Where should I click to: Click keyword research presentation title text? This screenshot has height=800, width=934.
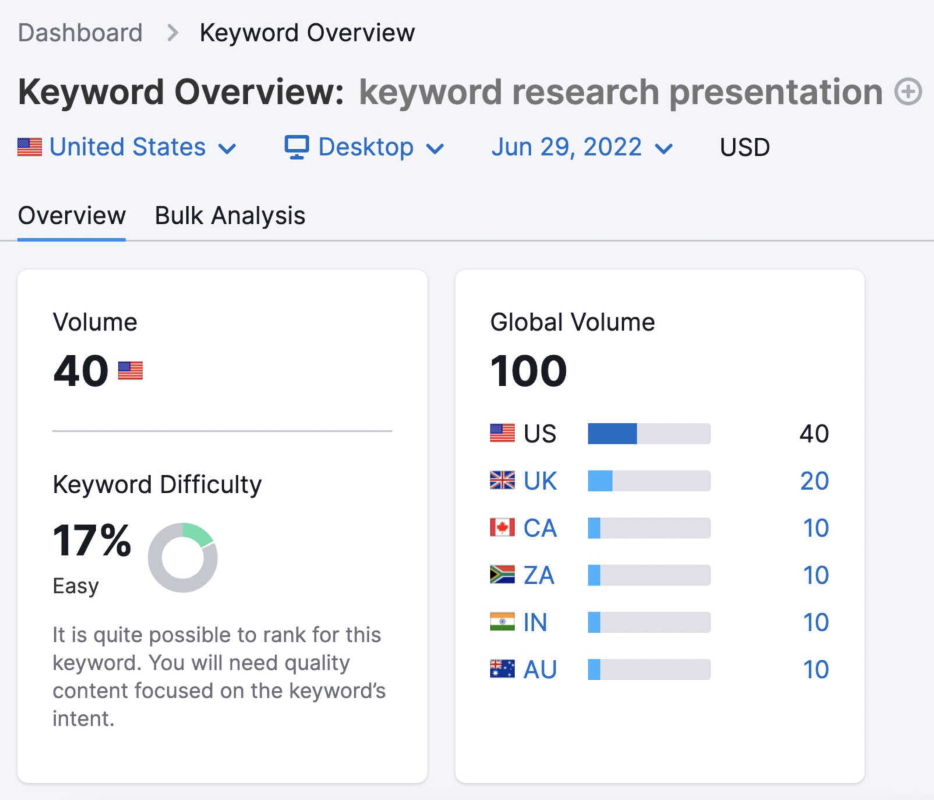click(x=620, y=92)
